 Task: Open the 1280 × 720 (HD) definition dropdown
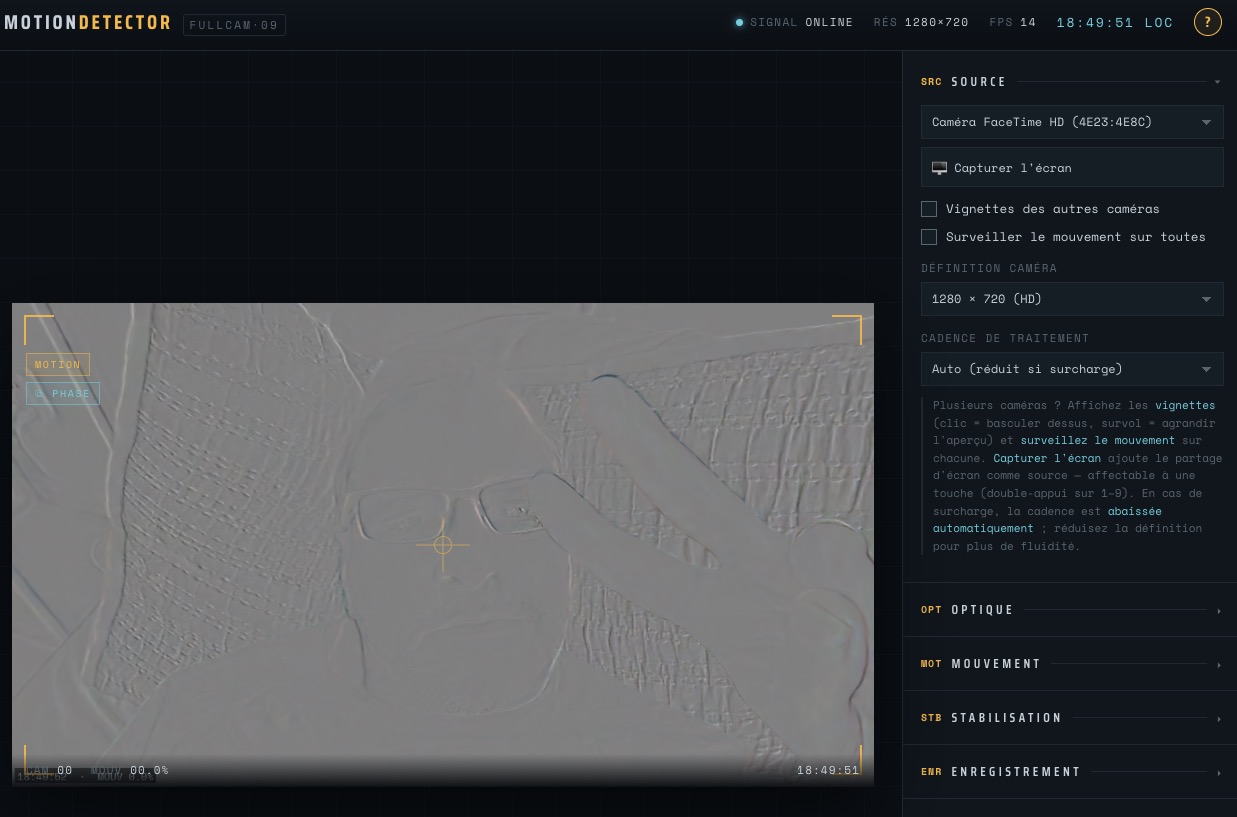coord(1072,299)
